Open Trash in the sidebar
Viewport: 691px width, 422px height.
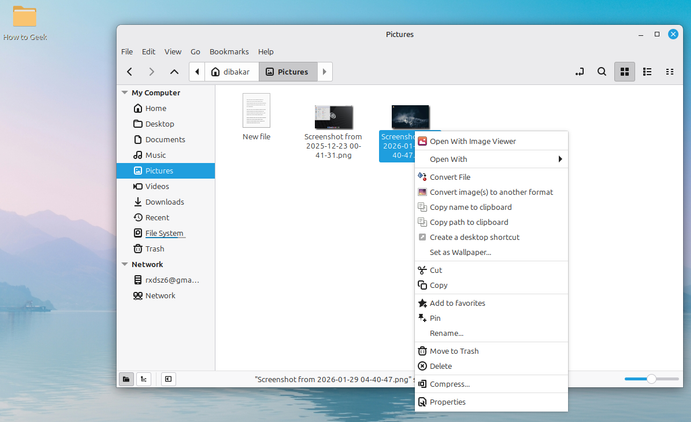coord(166,249)
